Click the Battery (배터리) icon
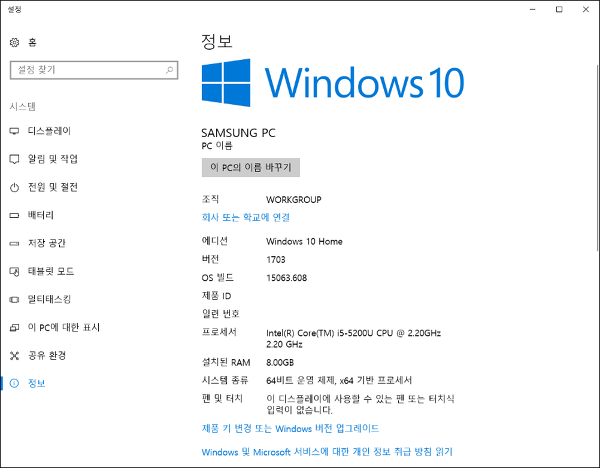The height and width of the screenshot is (468, 600). pos(14,215)
